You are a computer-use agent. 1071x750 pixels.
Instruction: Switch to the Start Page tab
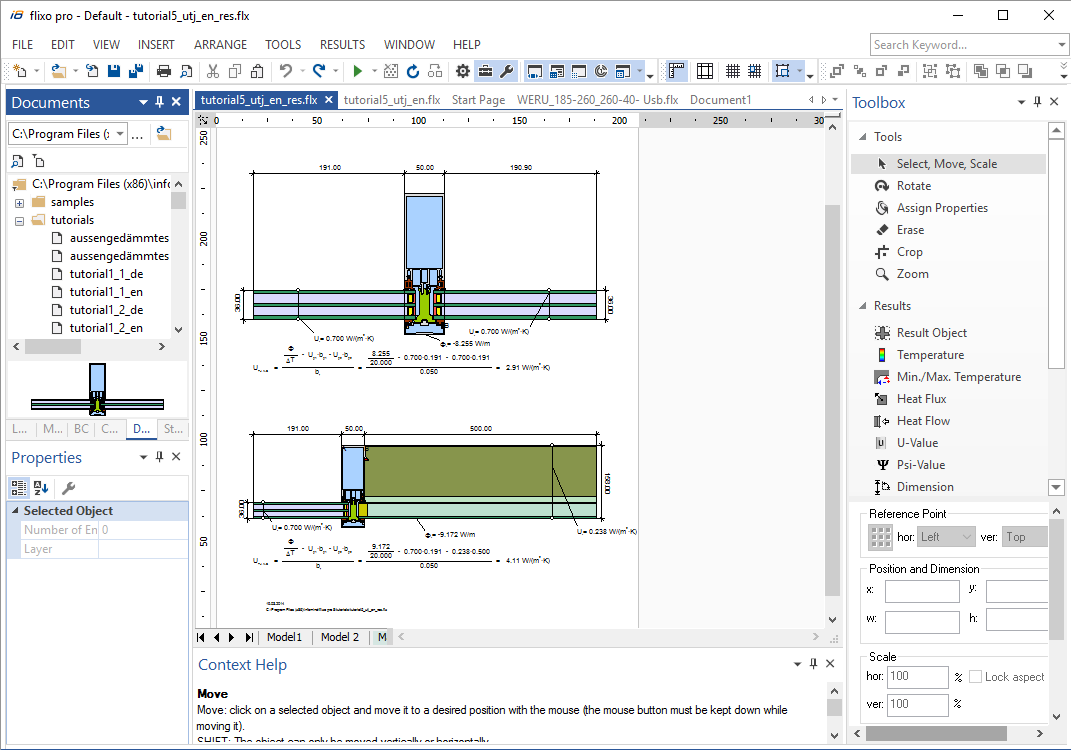[478, 100]
